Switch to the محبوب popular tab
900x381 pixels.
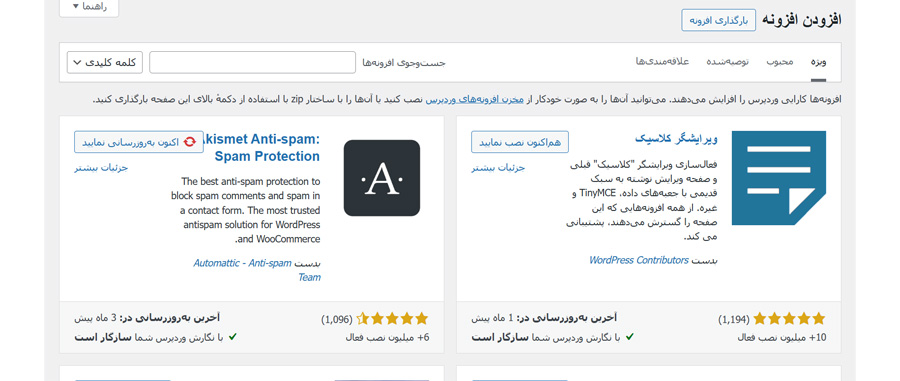779,62
